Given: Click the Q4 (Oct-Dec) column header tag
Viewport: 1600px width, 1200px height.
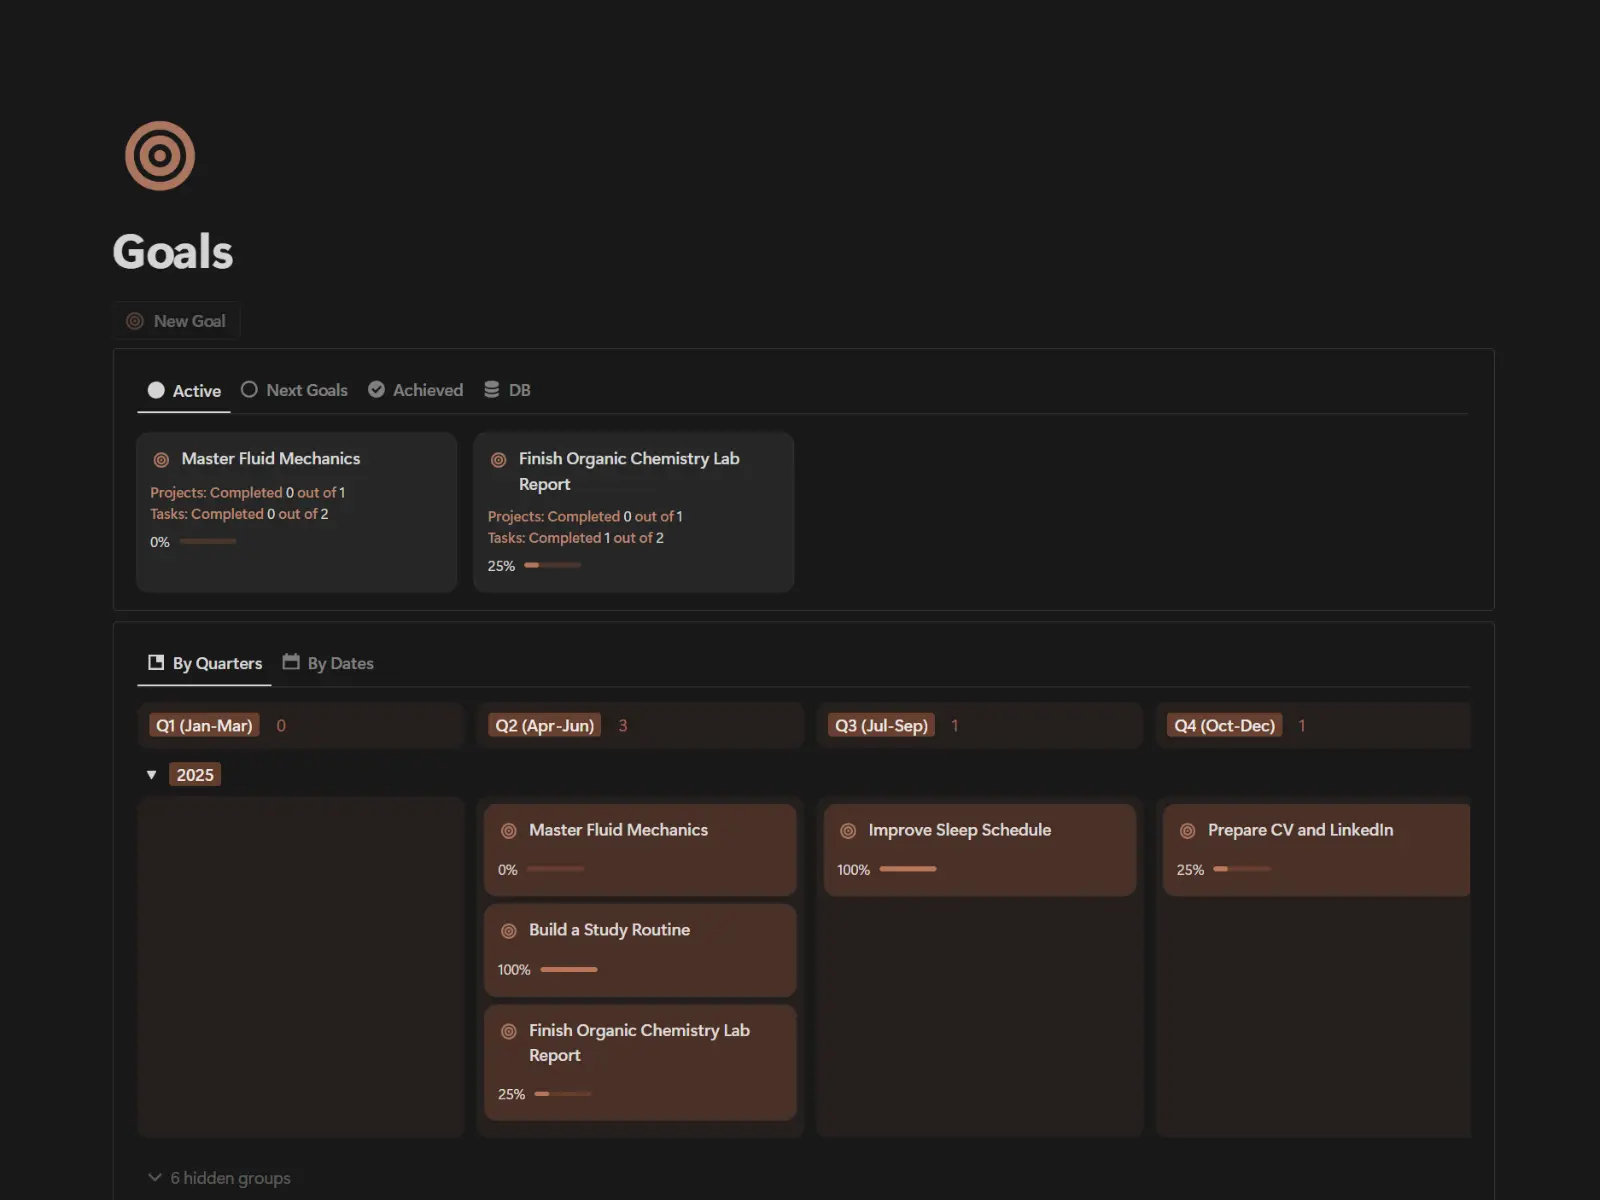Looking at the screenshot, I should coord(1224,726).
